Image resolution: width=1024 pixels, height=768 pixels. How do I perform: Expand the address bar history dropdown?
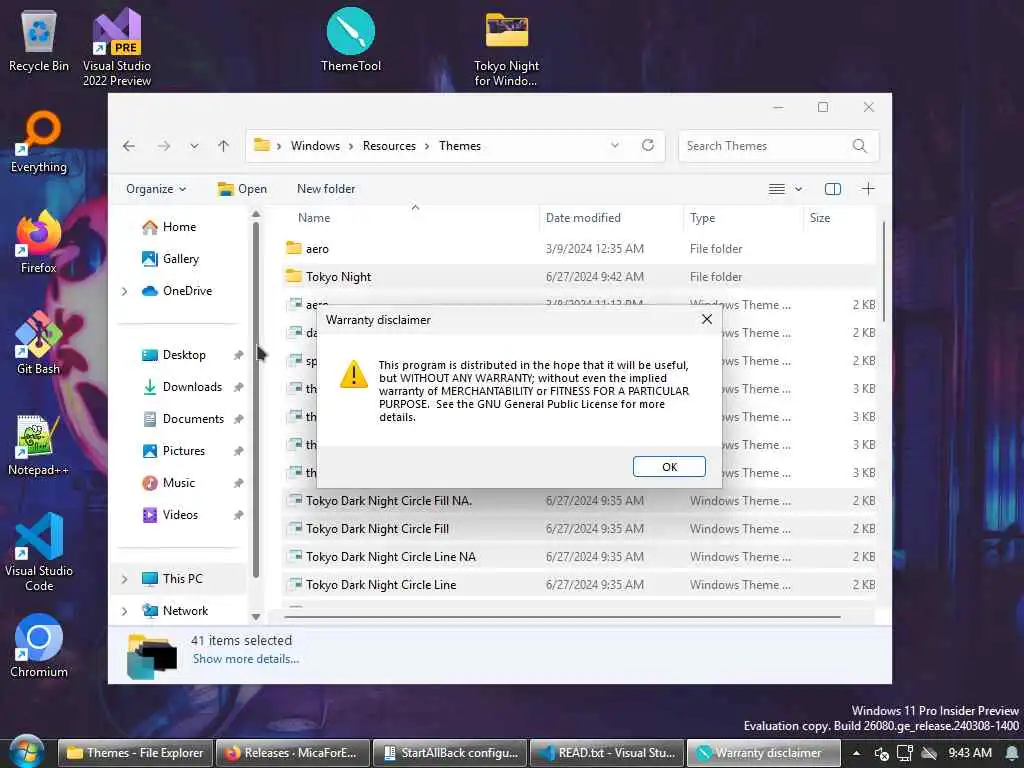pyautogui.click(x=615, y=146)
